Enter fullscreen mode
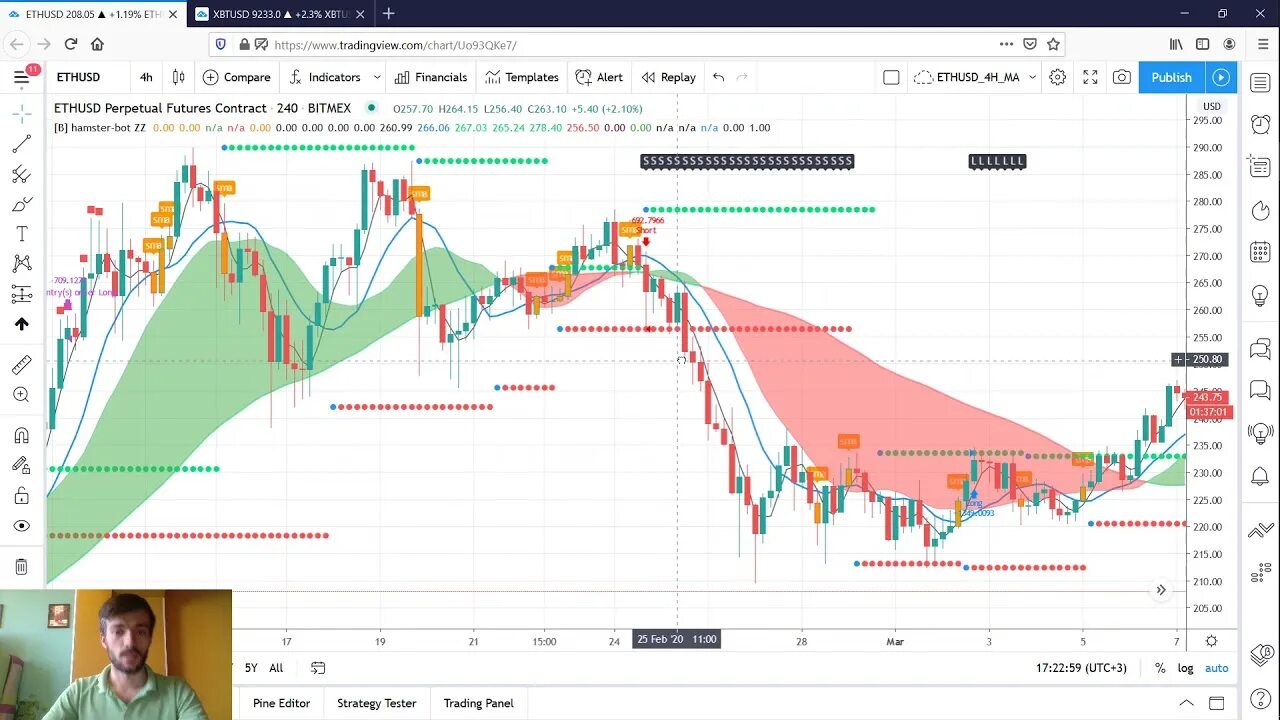 point(1090,77)
